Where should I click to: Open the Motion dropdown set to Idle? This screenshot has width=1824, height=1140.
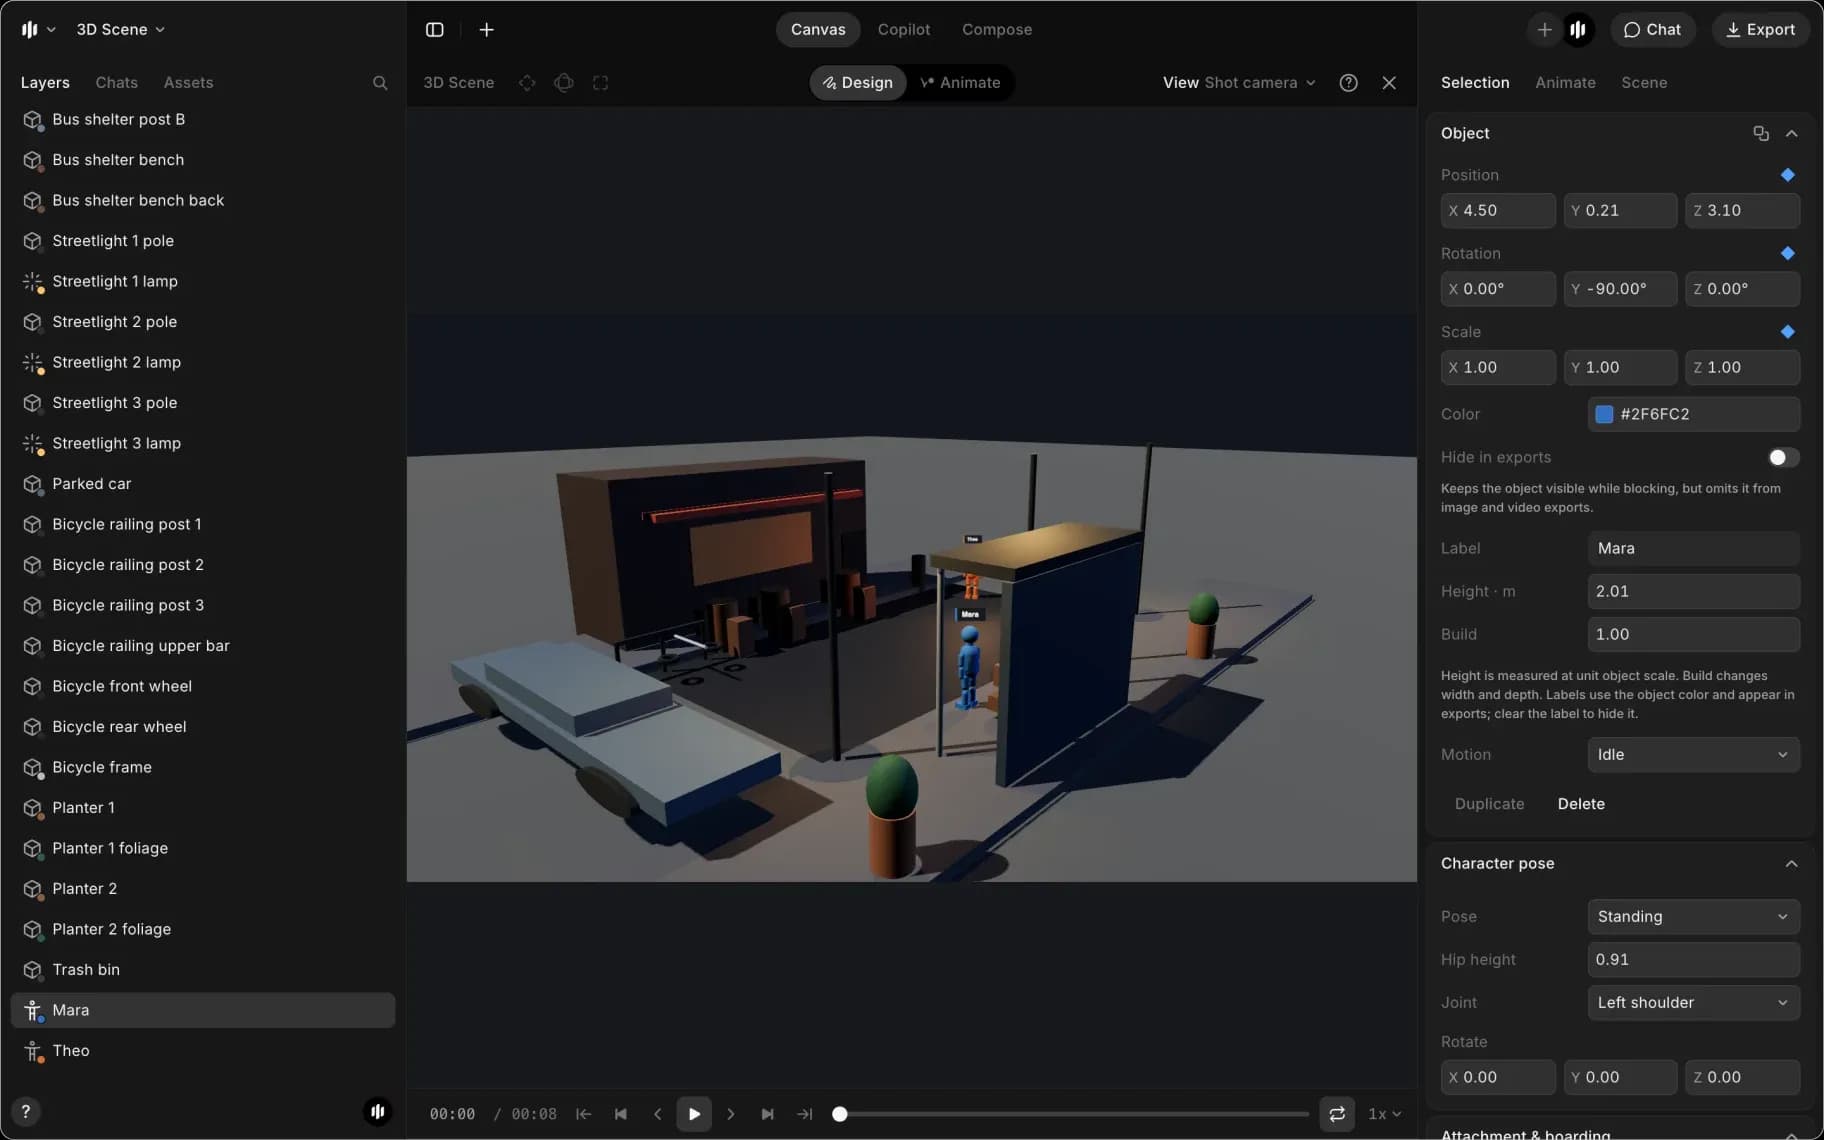[1693, 755]
